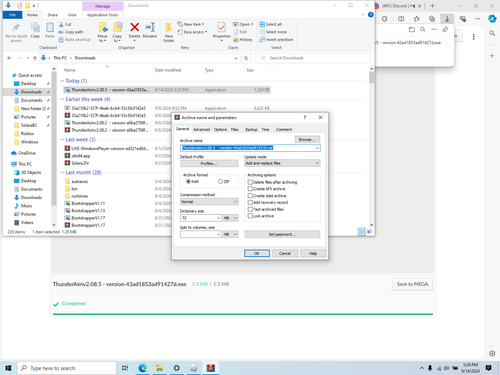Image resolution: width=500 pixels, height=375 pixels.
Task: Switch to the Options tab
Action: 220,129
